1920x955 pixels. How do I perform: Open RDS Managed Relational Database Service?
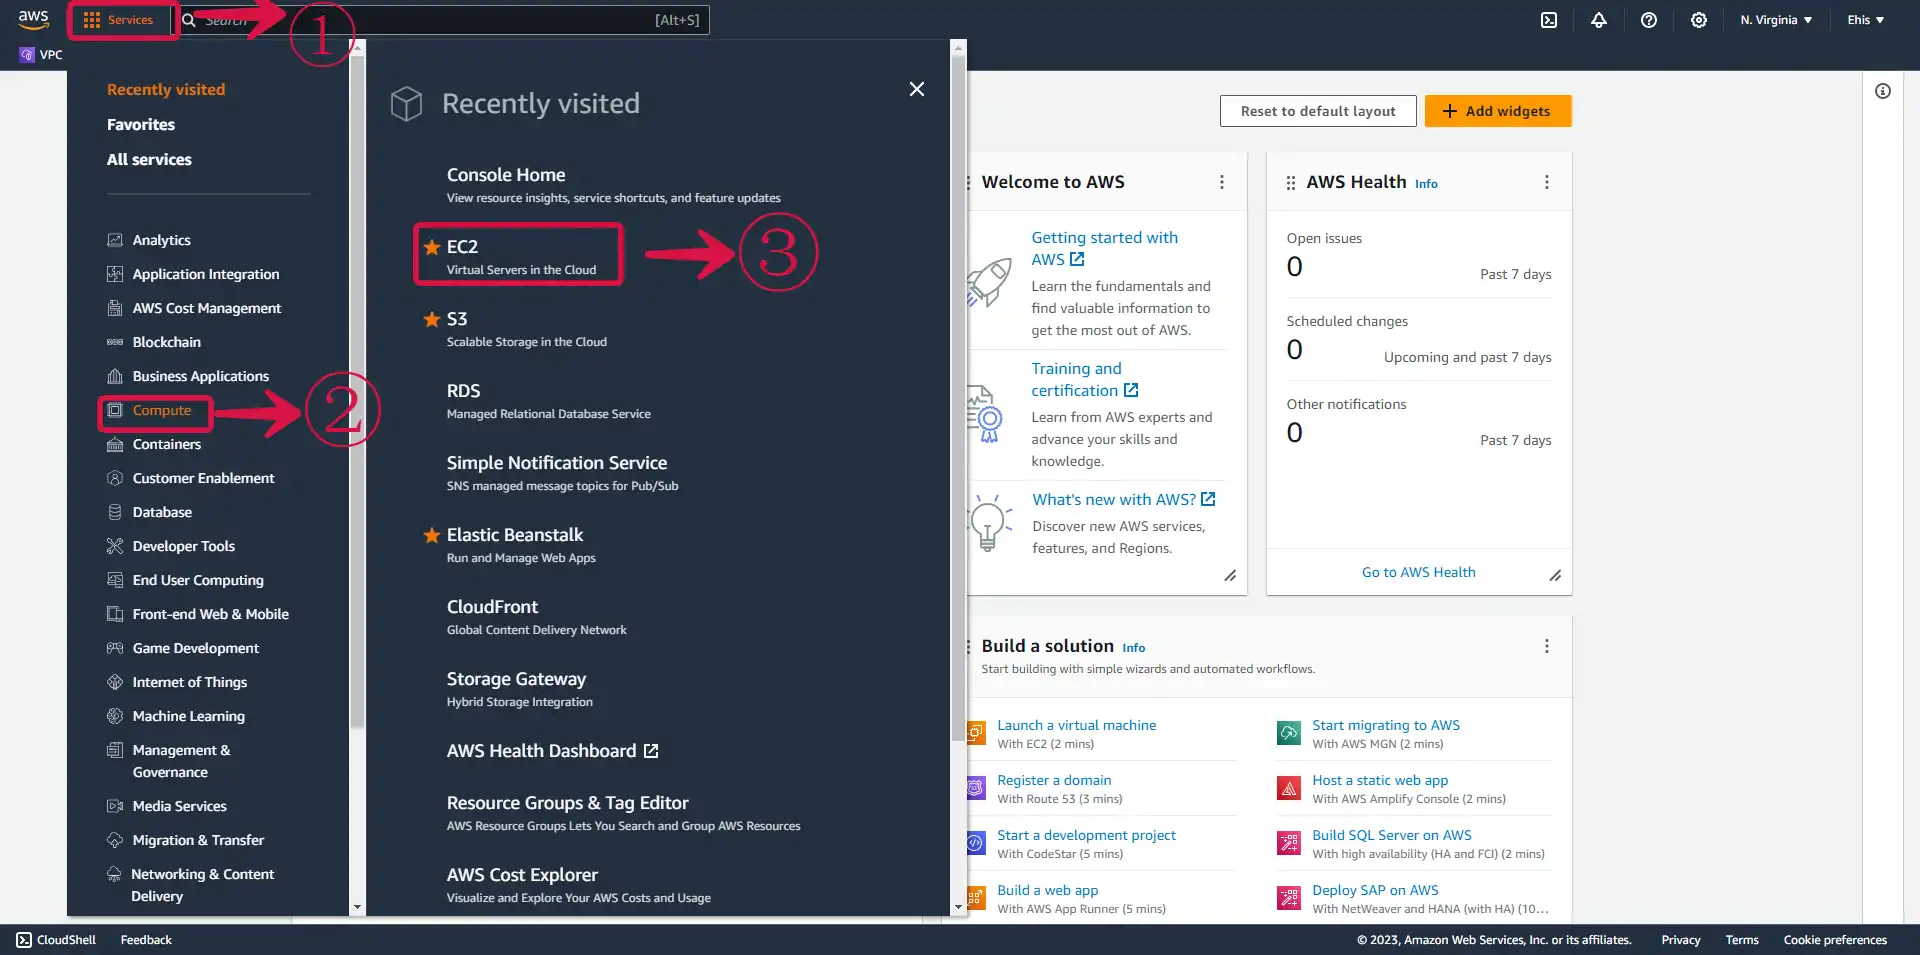coord(548,401)
